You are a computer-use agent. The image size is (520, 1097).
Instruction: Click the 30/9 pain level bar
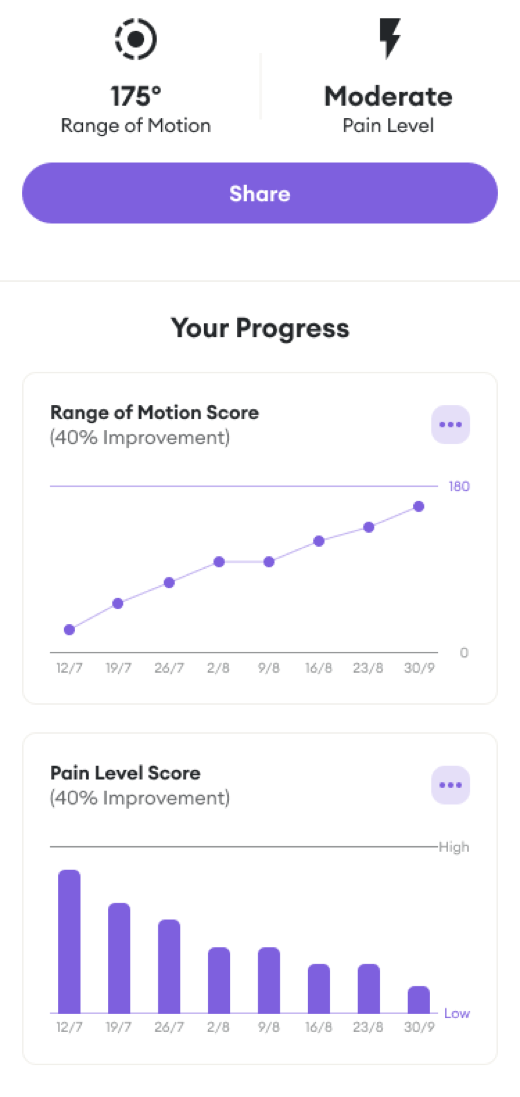tap(419, 1000)
